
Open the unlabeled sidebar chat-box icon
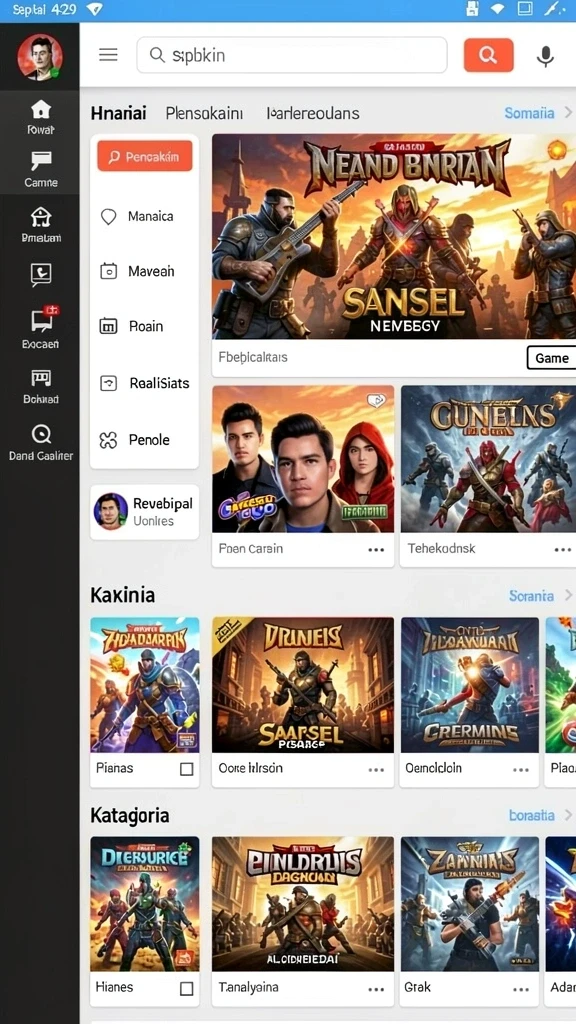[x=40, y=274]
